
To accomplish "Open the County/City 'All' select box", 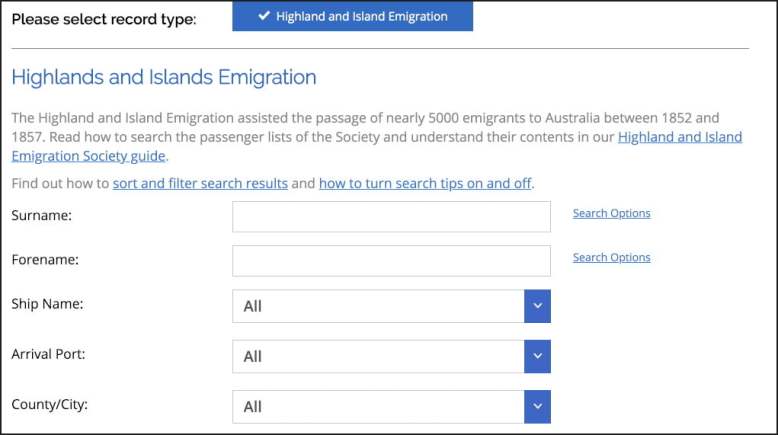I will coord(378,406).
